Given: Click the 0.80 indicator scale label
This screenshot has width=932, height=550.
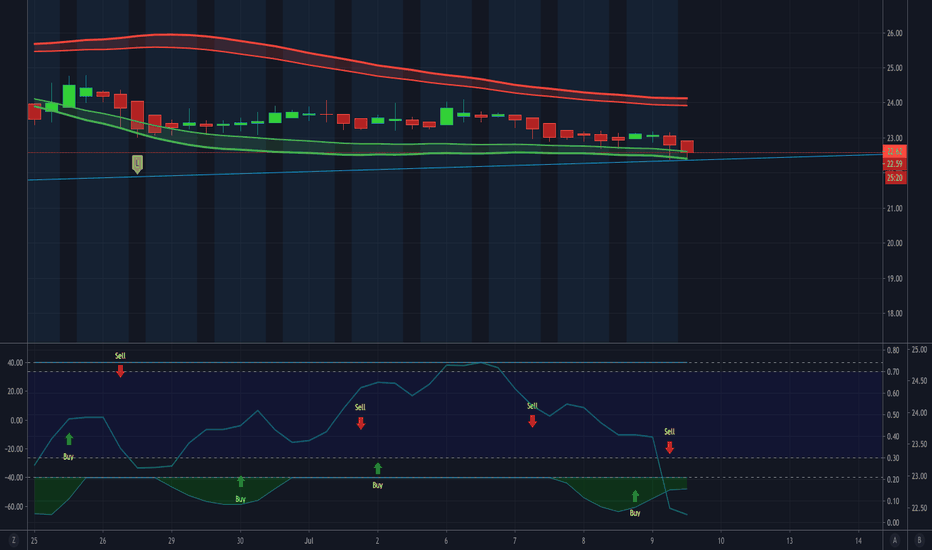Looking at the screenshot, I should [x=893, y=350].
